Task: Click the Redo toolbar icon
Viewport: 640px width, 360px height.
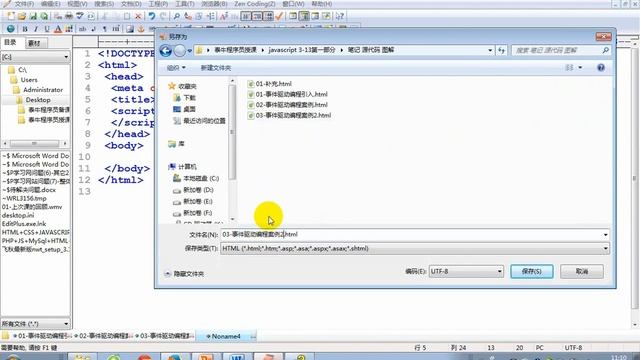Action: (163, 16)
